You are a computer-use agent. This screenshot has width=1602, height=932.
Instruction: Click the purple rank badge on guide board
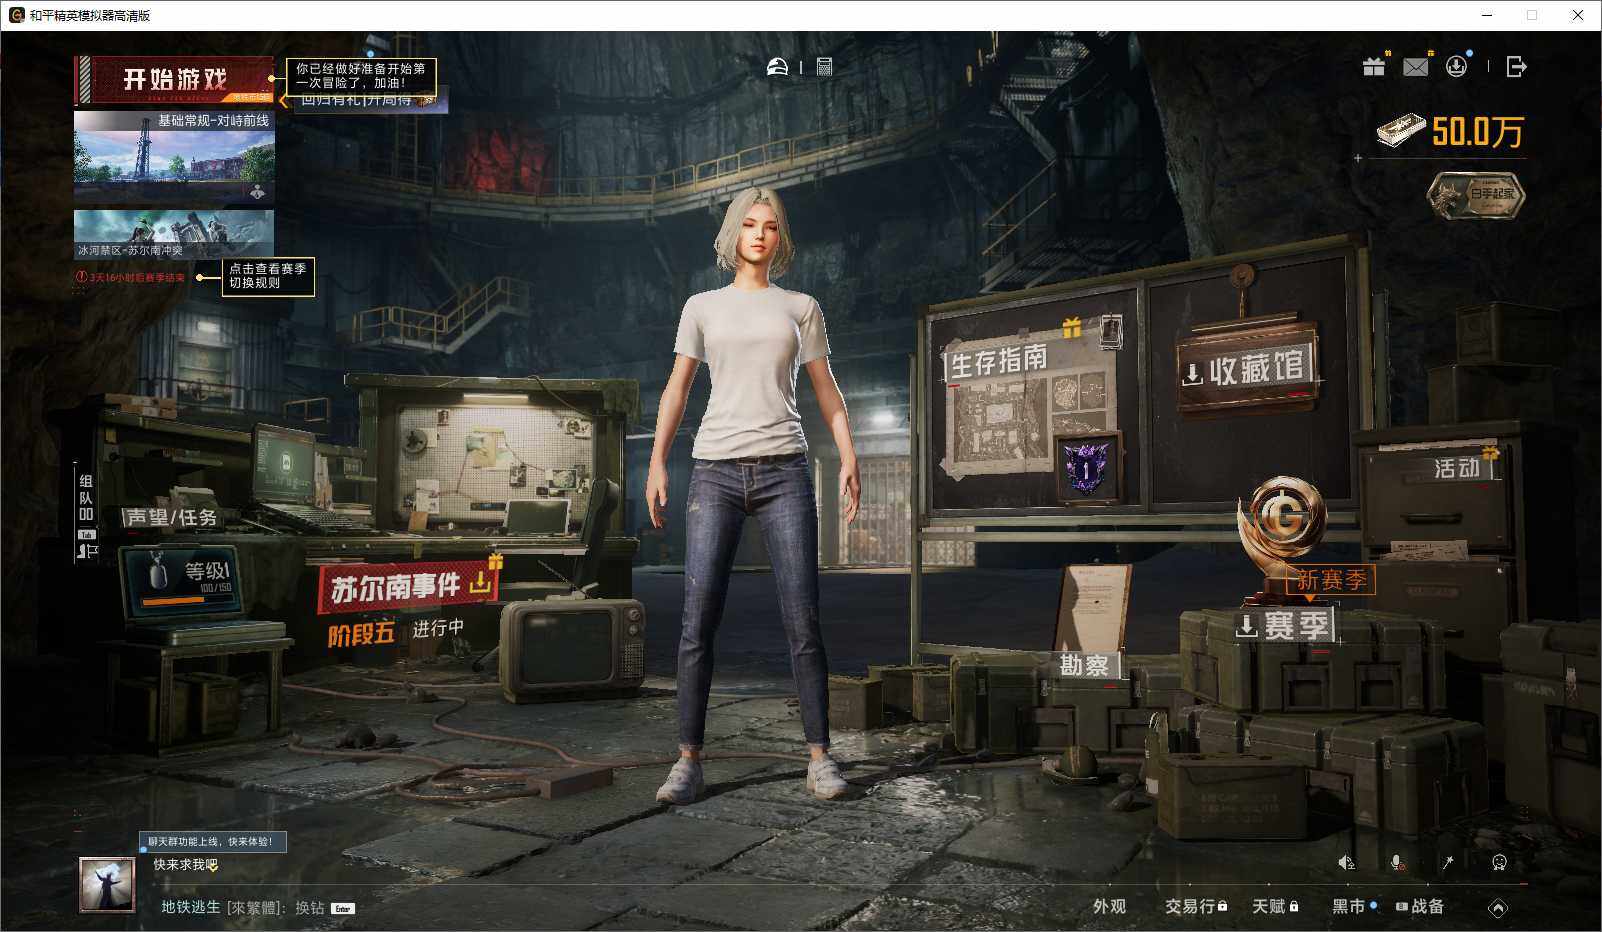tap(1086, 469)
